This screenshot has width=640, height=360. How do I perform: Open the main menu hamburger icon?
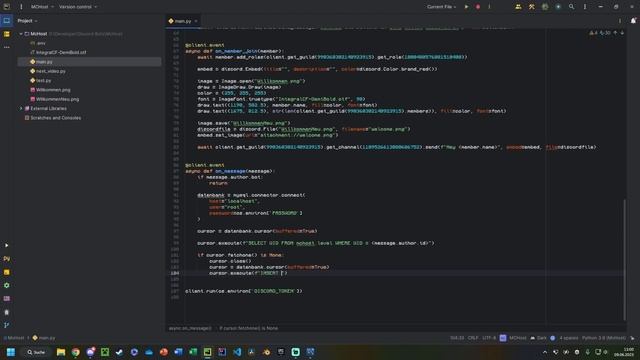21,7
